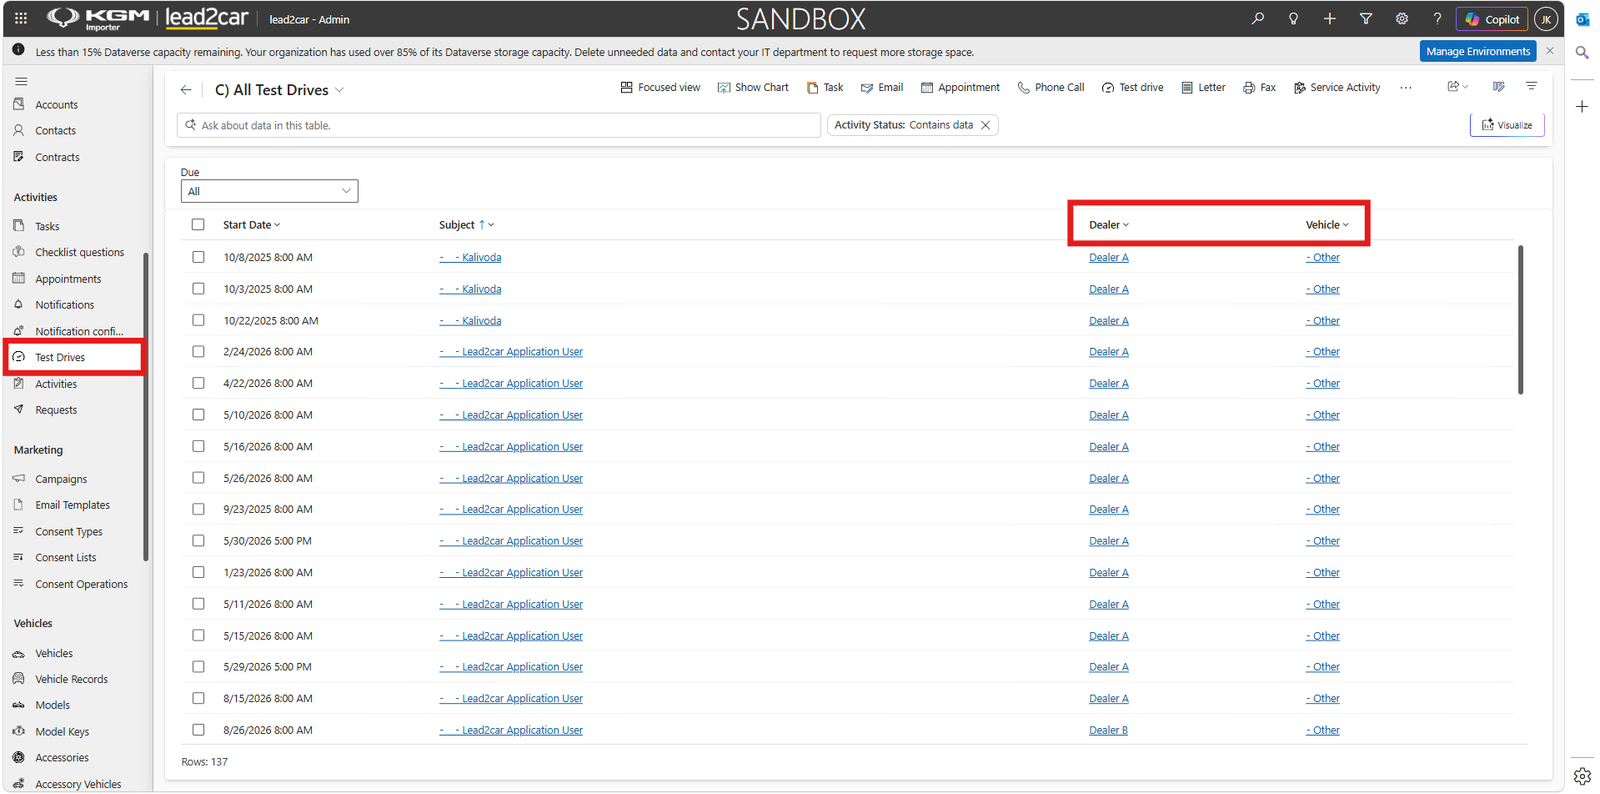Remove the Activity Status filter chip
The image size is (1600, 794).
click(x=985, y=125)
